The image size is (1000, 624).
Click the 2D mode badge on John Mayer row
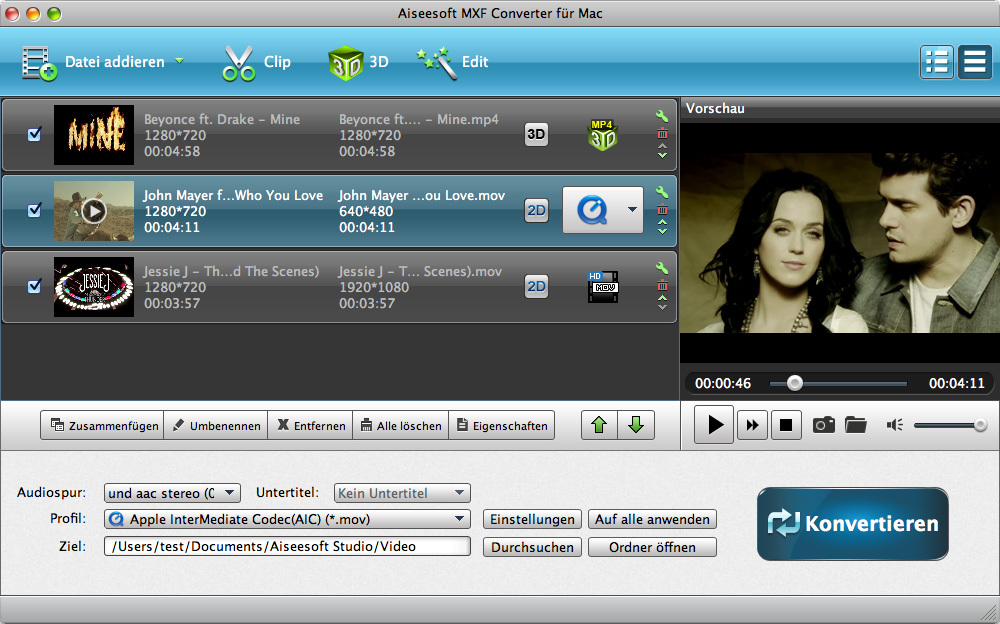tap(536, 210)
